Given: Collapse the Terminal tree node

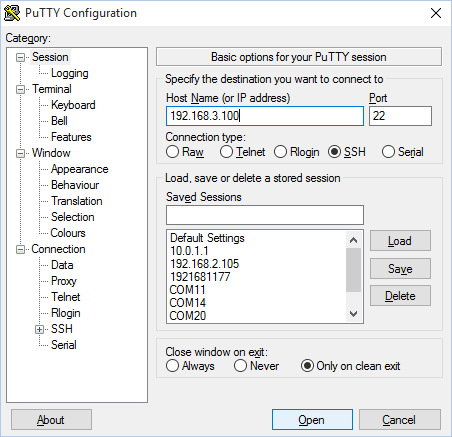Looking at the screenshot, I should (20, 89).
